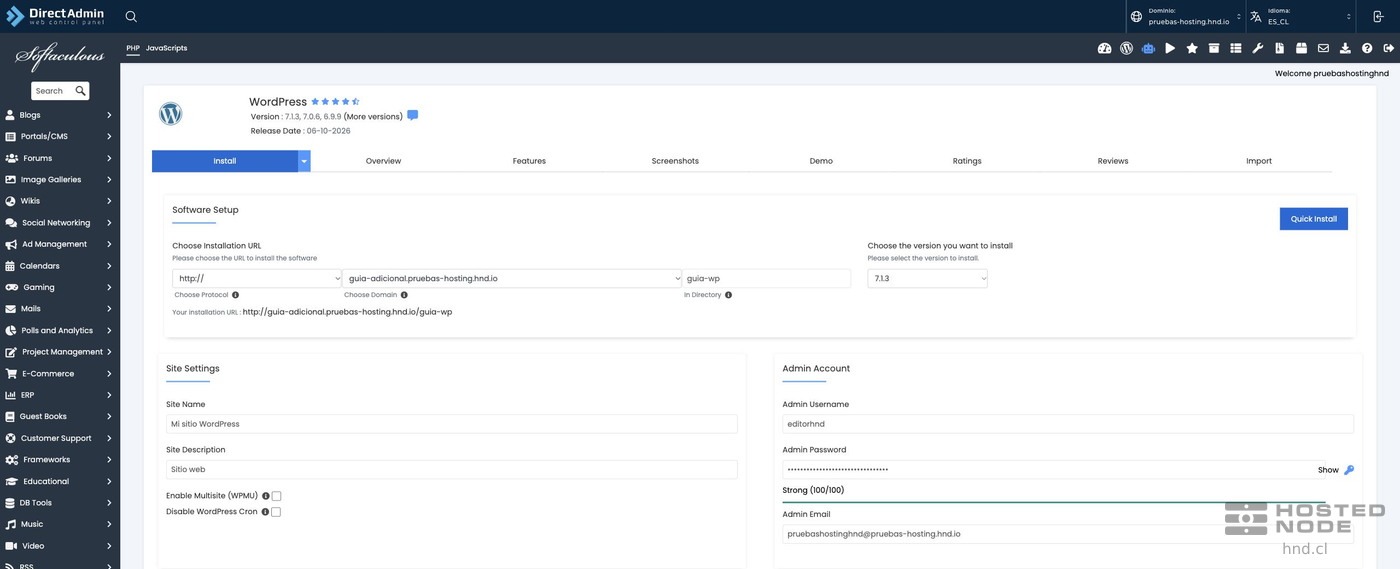Switch to the Screenshots tab

coord(675,161)
